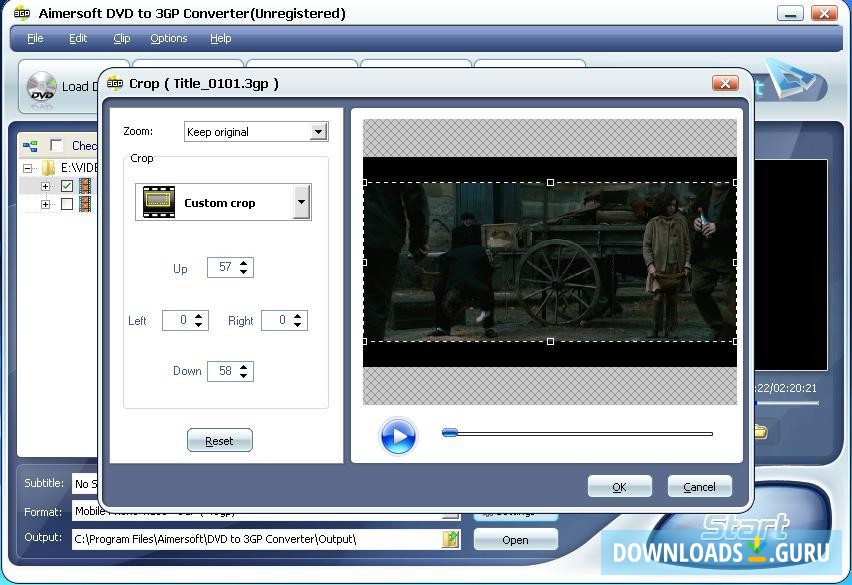Viewport: 852px width, 585px height.
Task: Expand the first checked title node
Action: [x=46, y=186]
